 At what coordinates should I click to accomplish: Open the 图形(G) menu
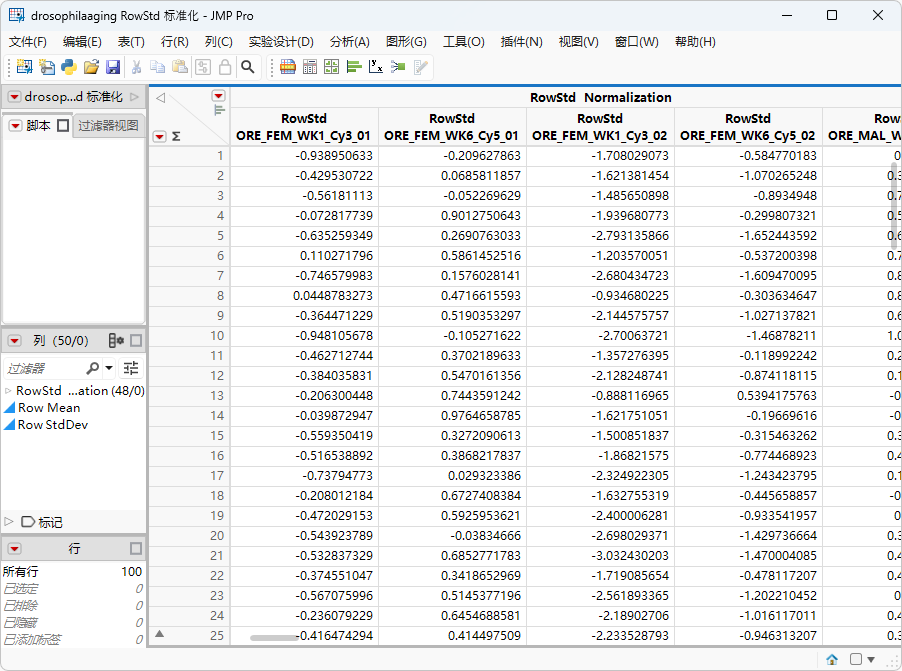point(406,41)
